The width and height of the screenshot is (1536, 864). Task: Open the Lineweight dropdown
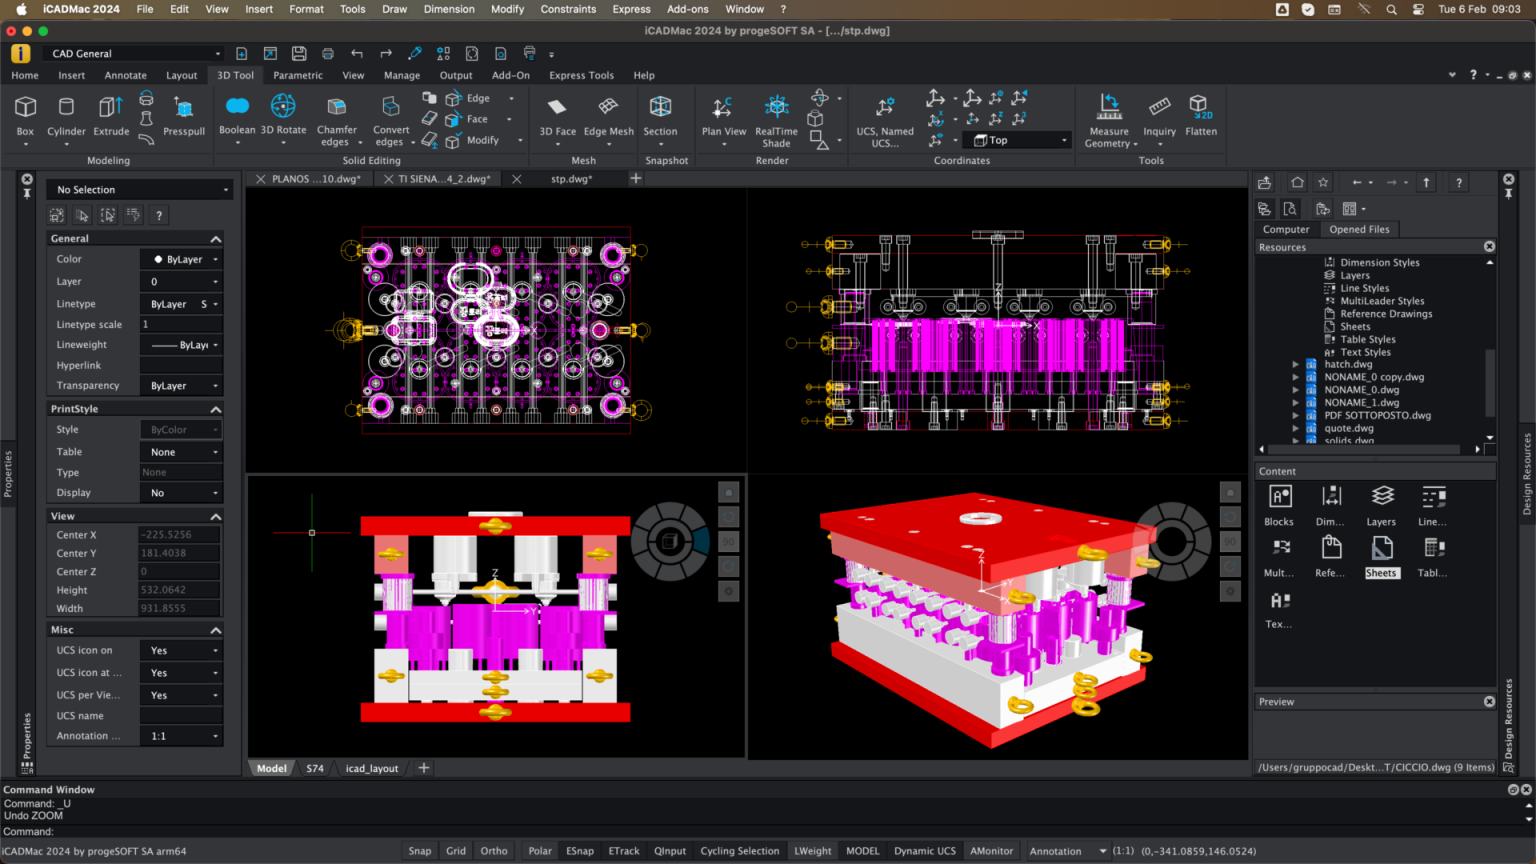point(181,345)
